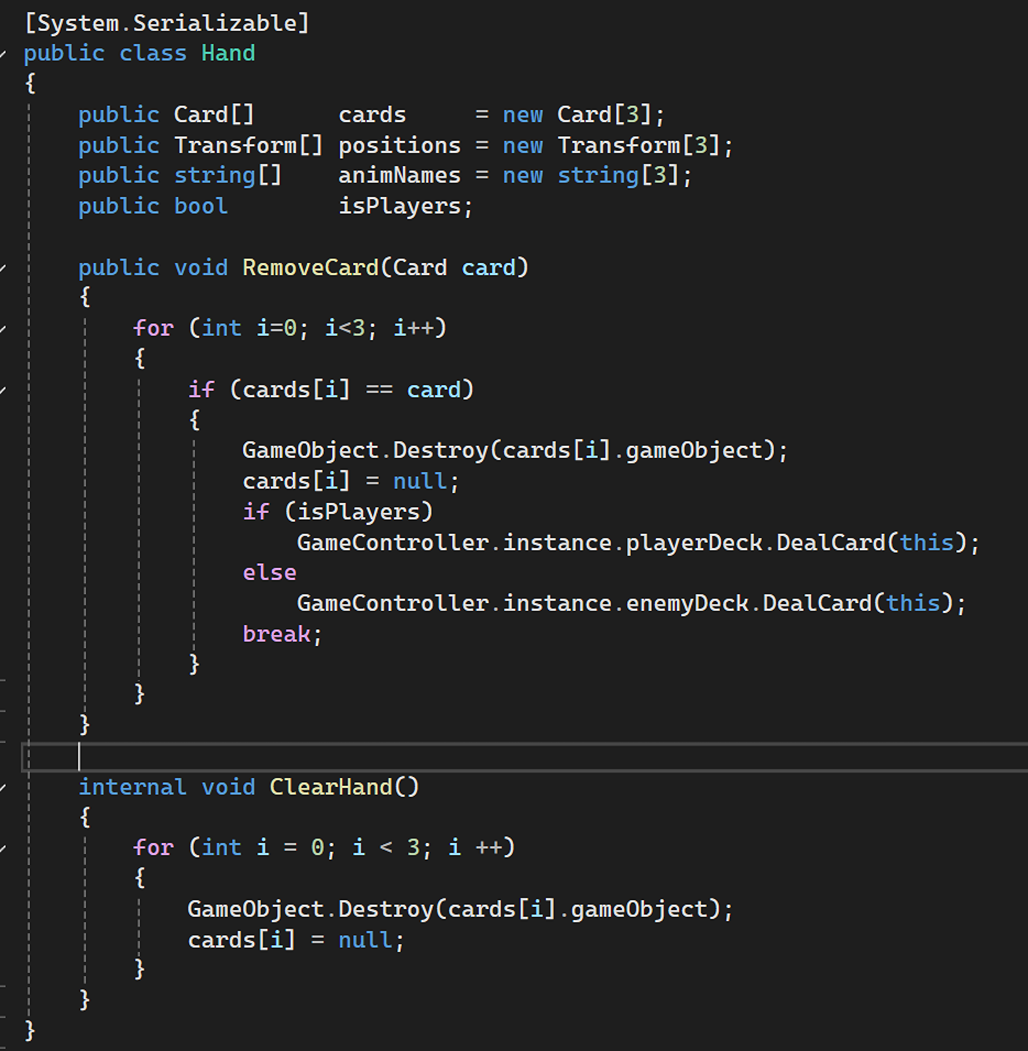Click the ClearHand method name
The height and width of the screenshot is (1051, 1028).
point(331,787)
